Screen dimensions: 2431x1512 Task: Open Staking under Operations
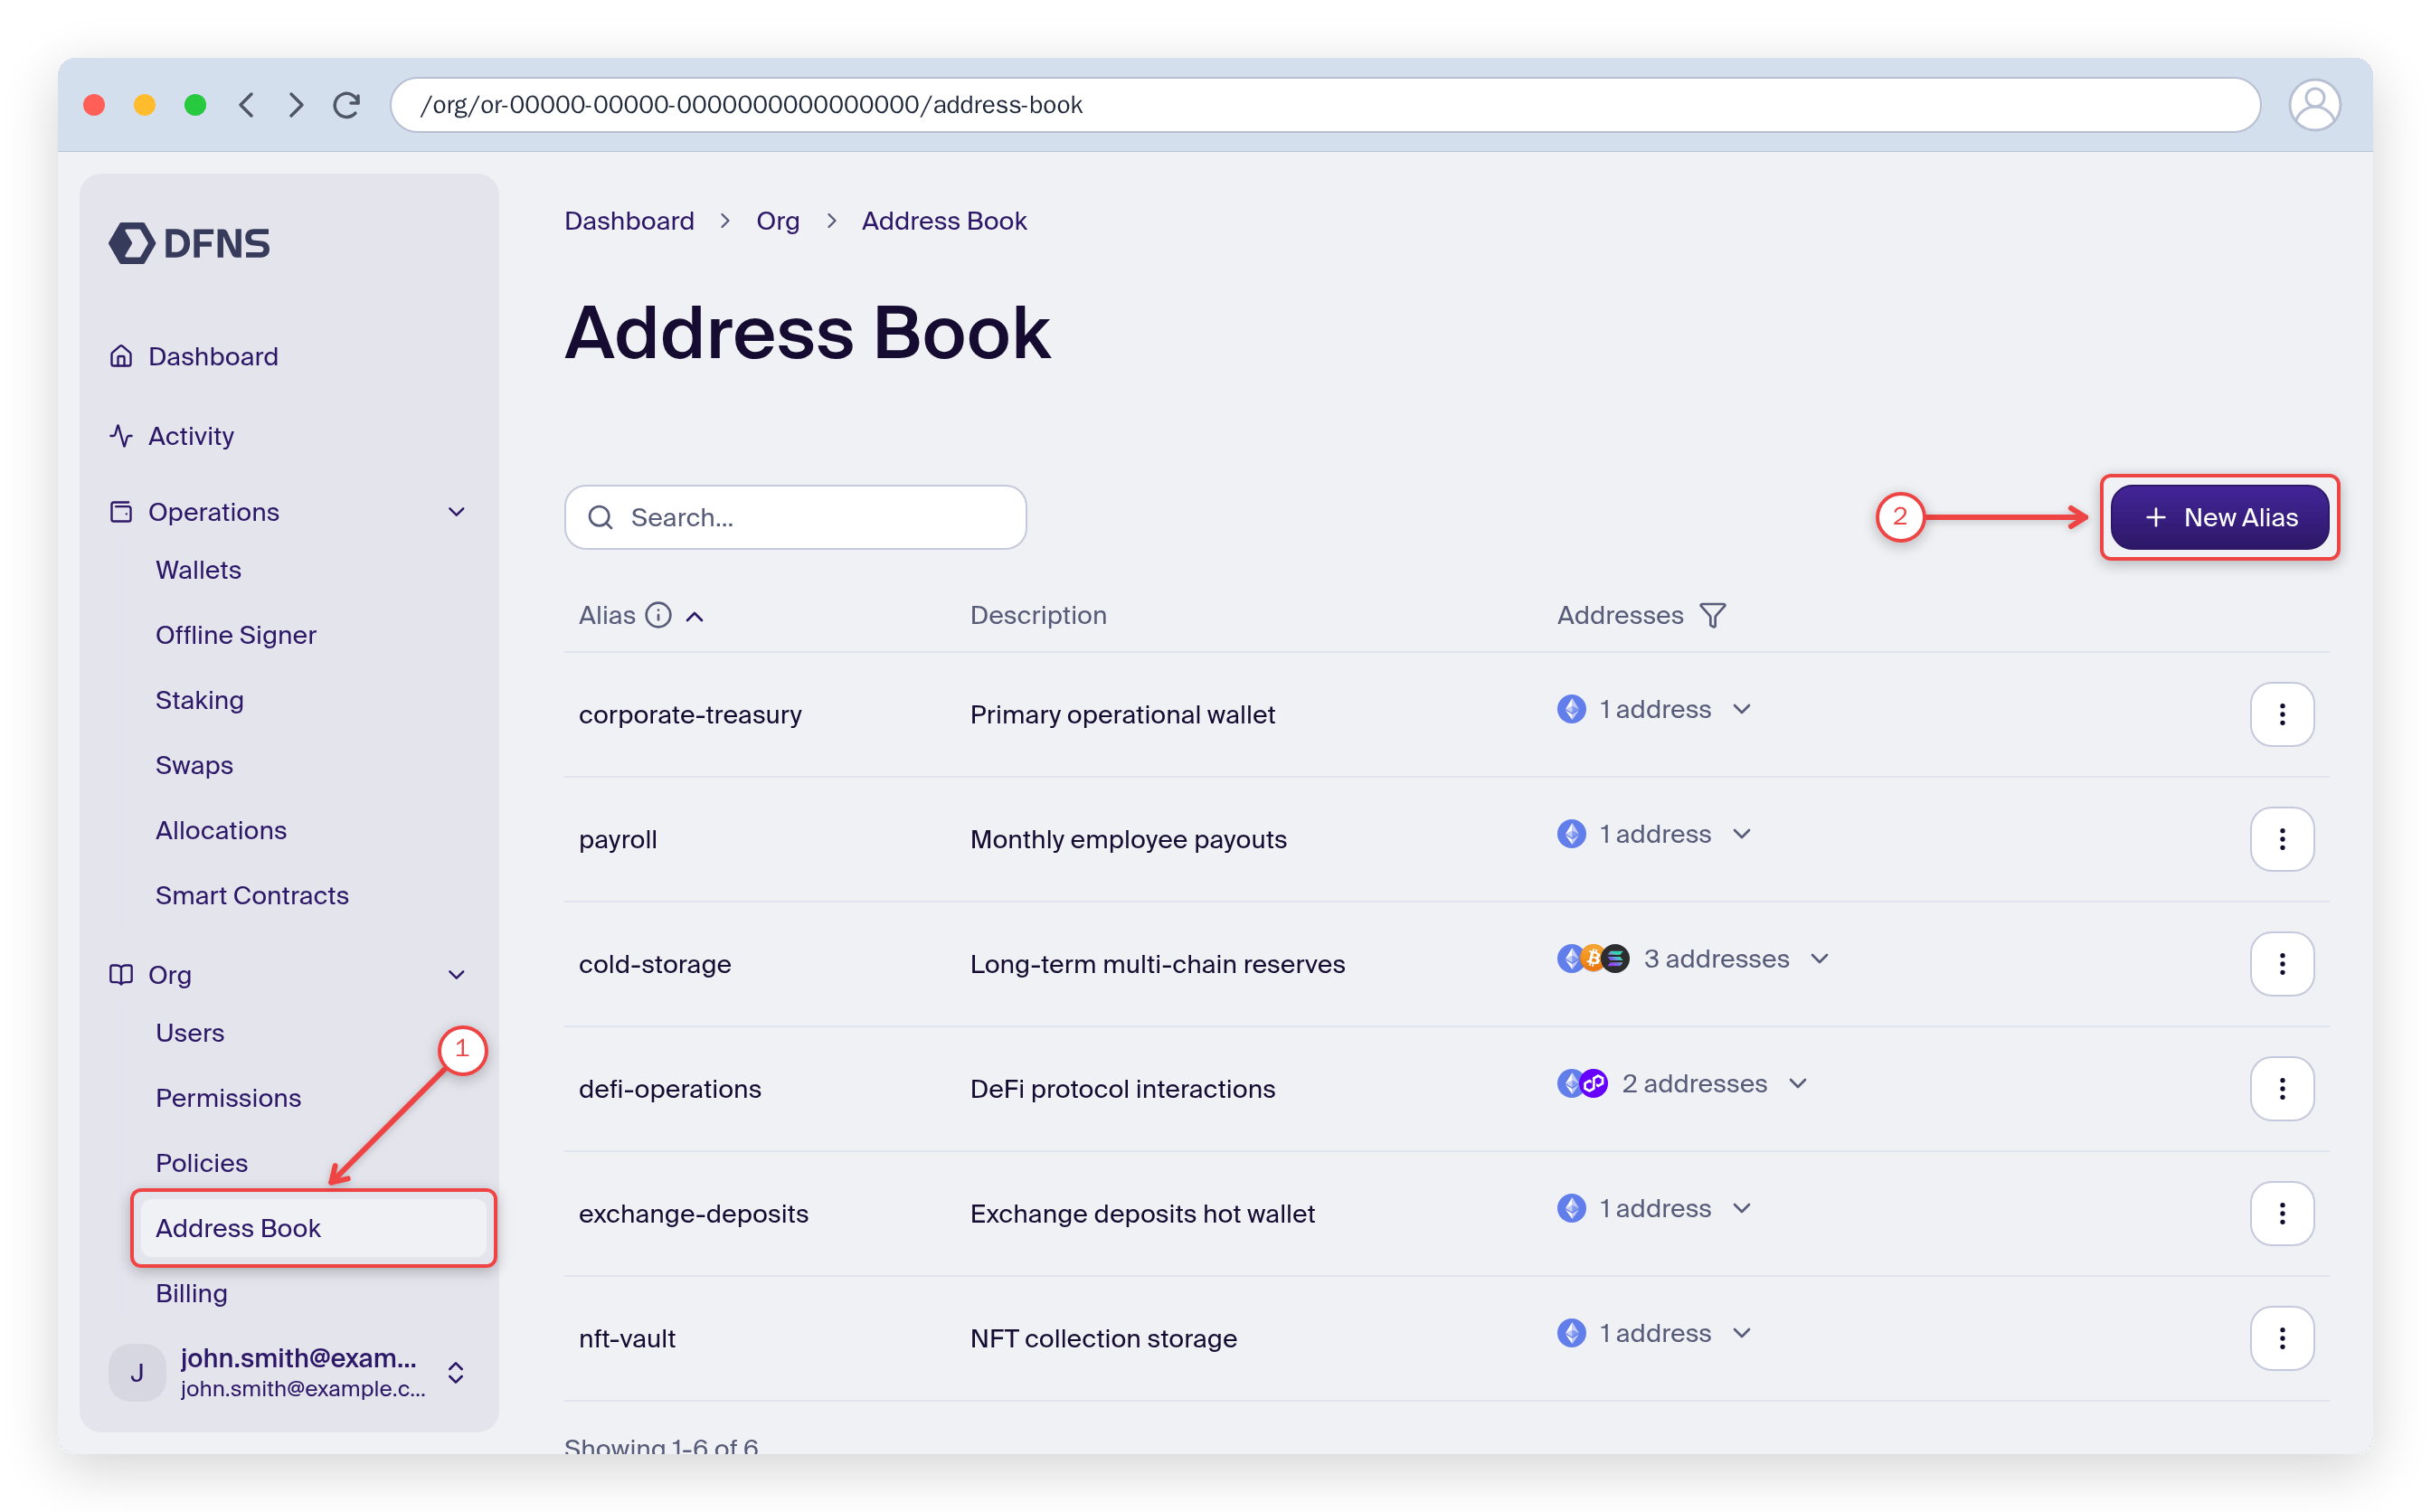point(199,700)
